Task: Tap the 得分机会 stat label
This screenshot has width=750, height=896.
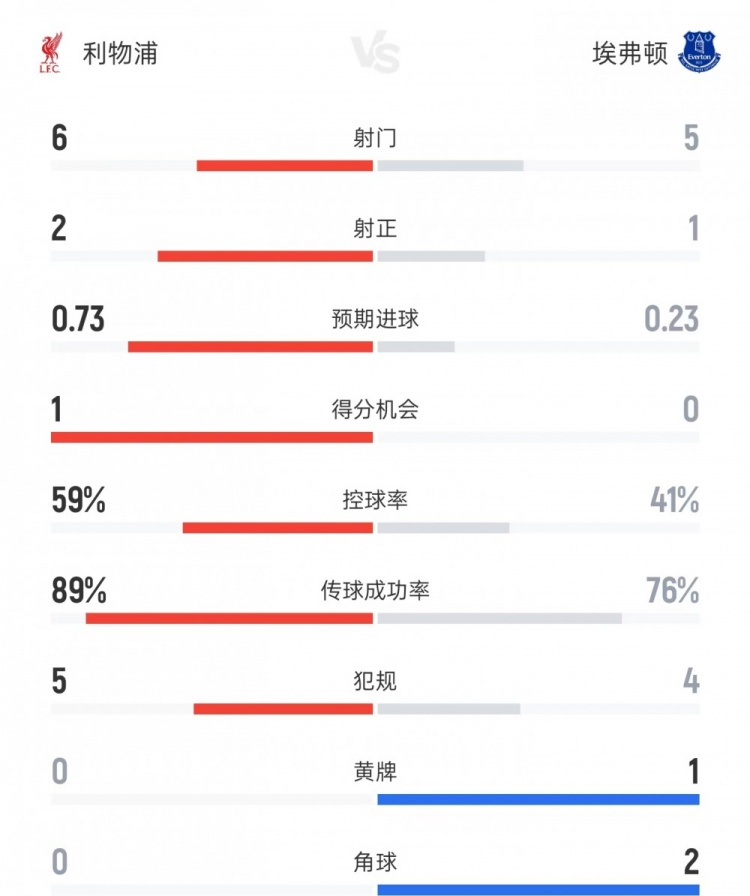Action: (375, 409)
